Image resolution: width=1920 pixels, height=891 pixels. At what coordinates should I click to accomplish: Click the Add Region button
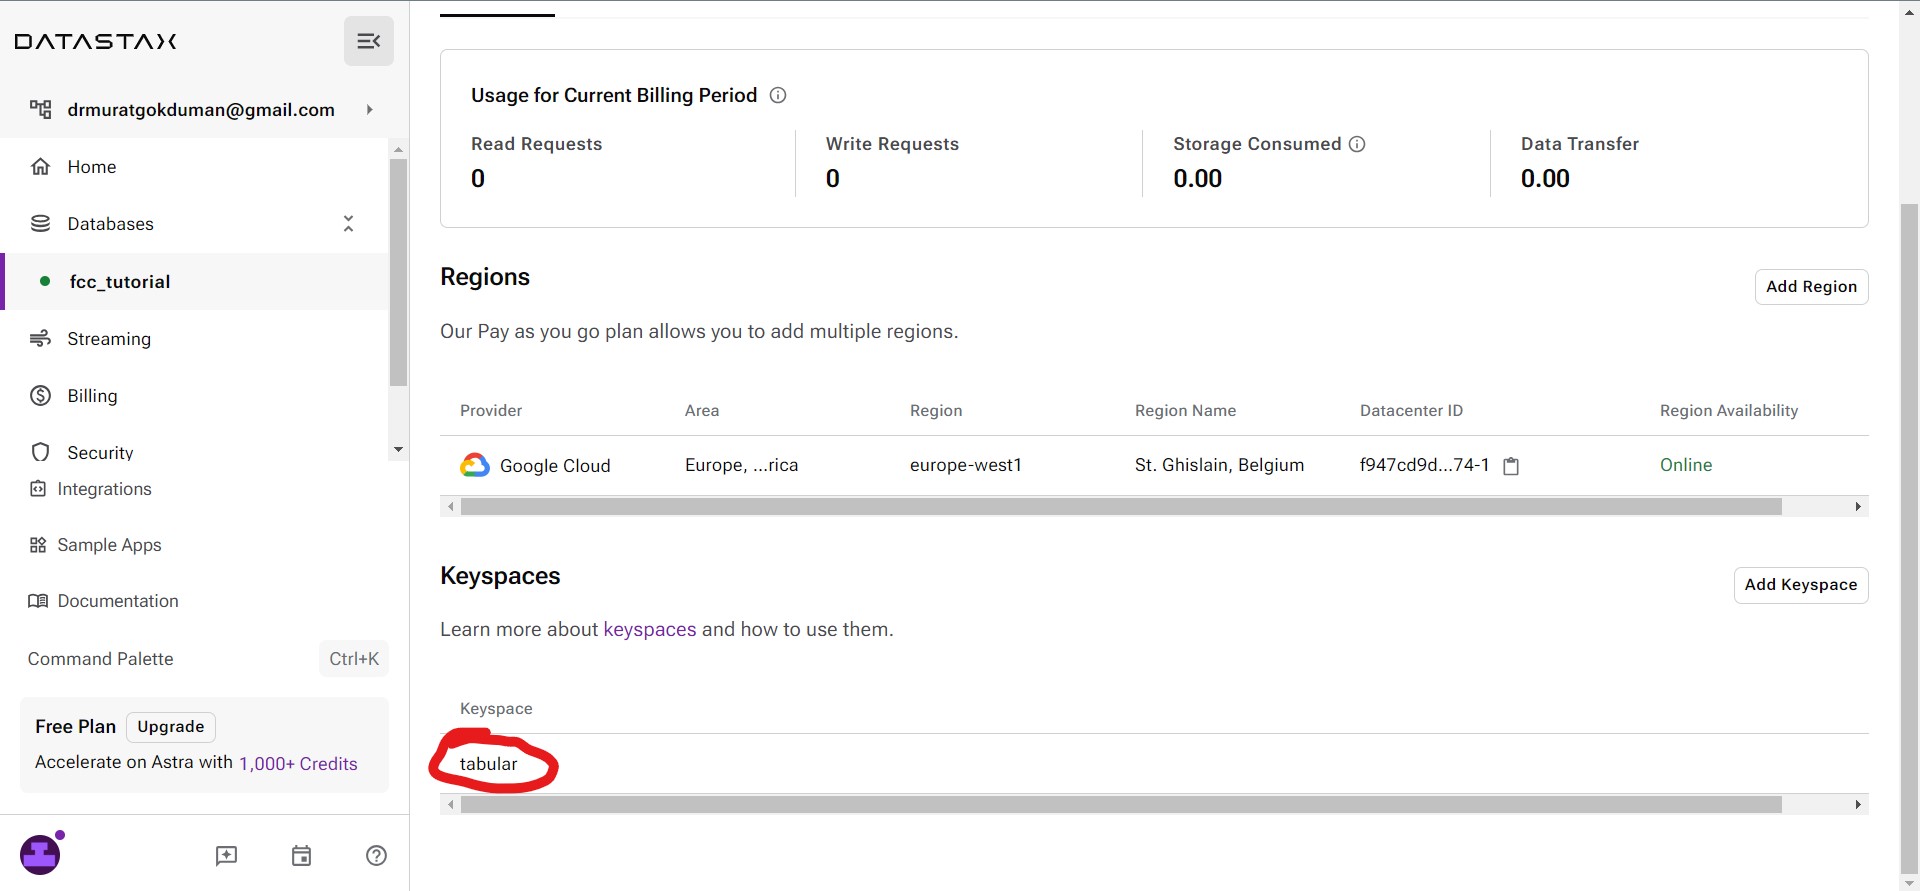[x=1811, y=287]
